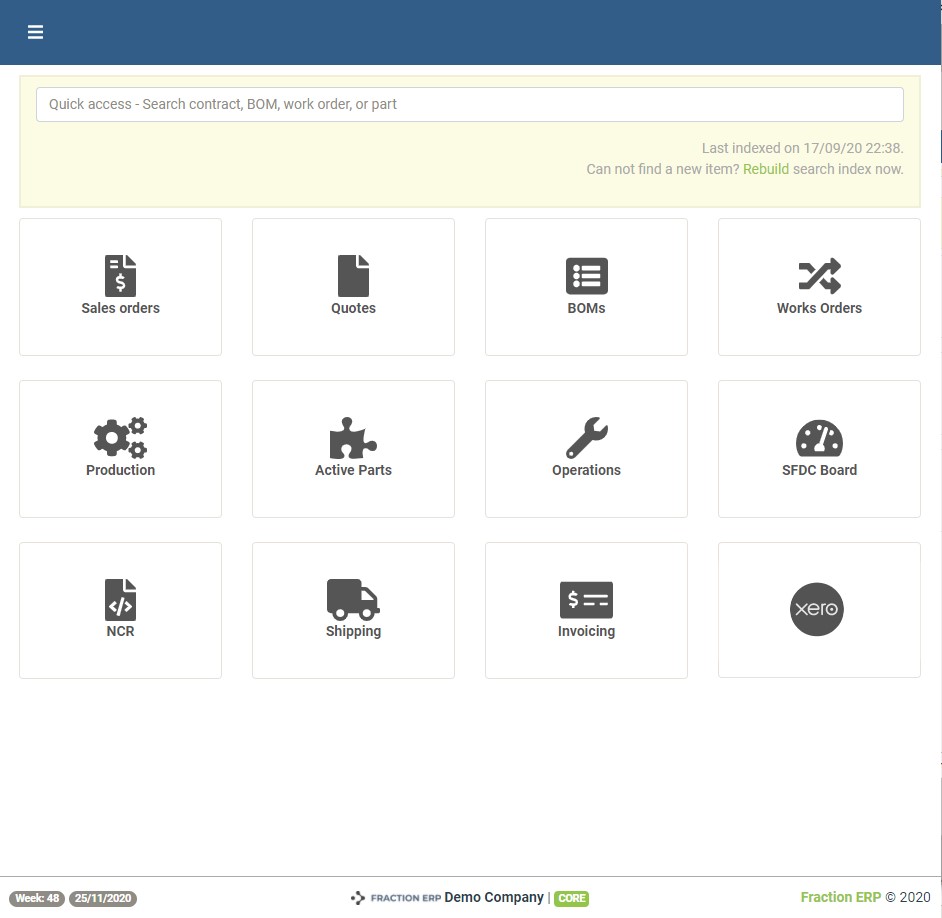Follow the Fraction ERP footer link
This screenshot has width=942, height=918.
[x=840, y=897]
